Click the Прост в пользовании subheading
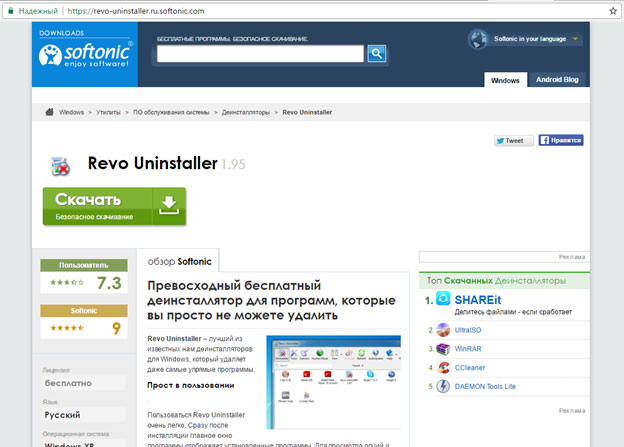624x447 pixels. pos(191,385)
